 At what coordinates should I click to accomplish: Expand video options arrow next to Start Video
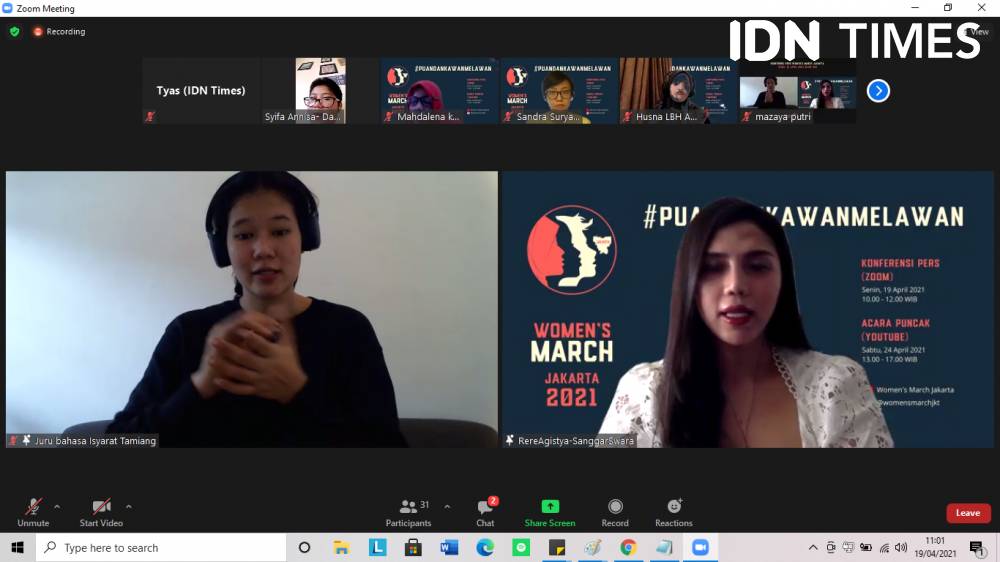[129, 507]
